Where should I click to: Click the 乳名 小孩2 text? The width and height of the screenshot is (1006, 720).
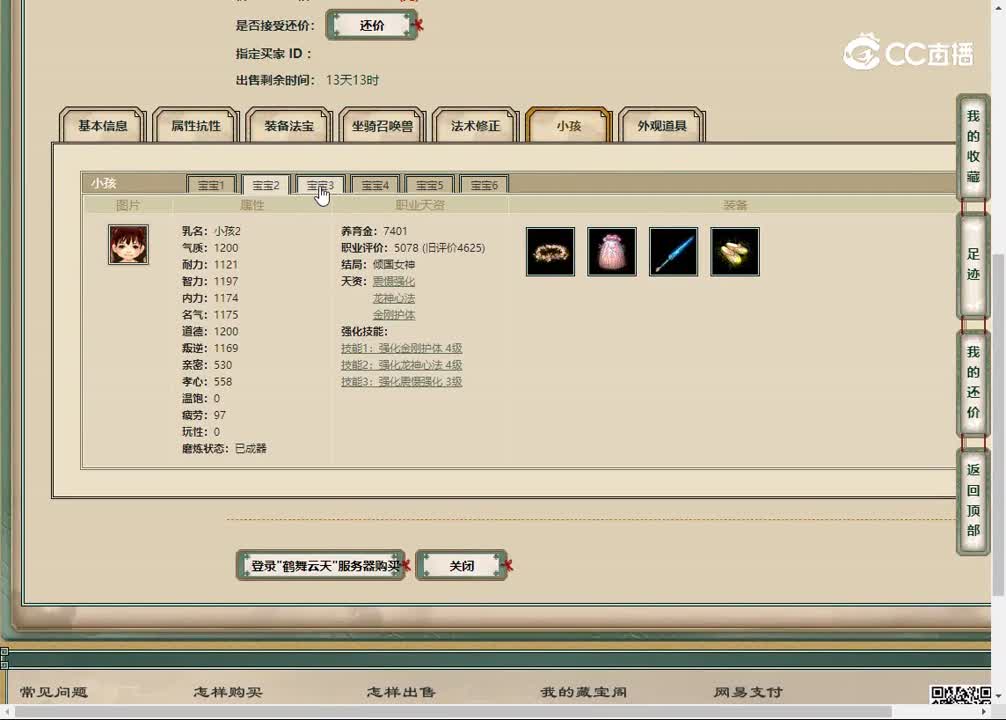pos(211,231)
